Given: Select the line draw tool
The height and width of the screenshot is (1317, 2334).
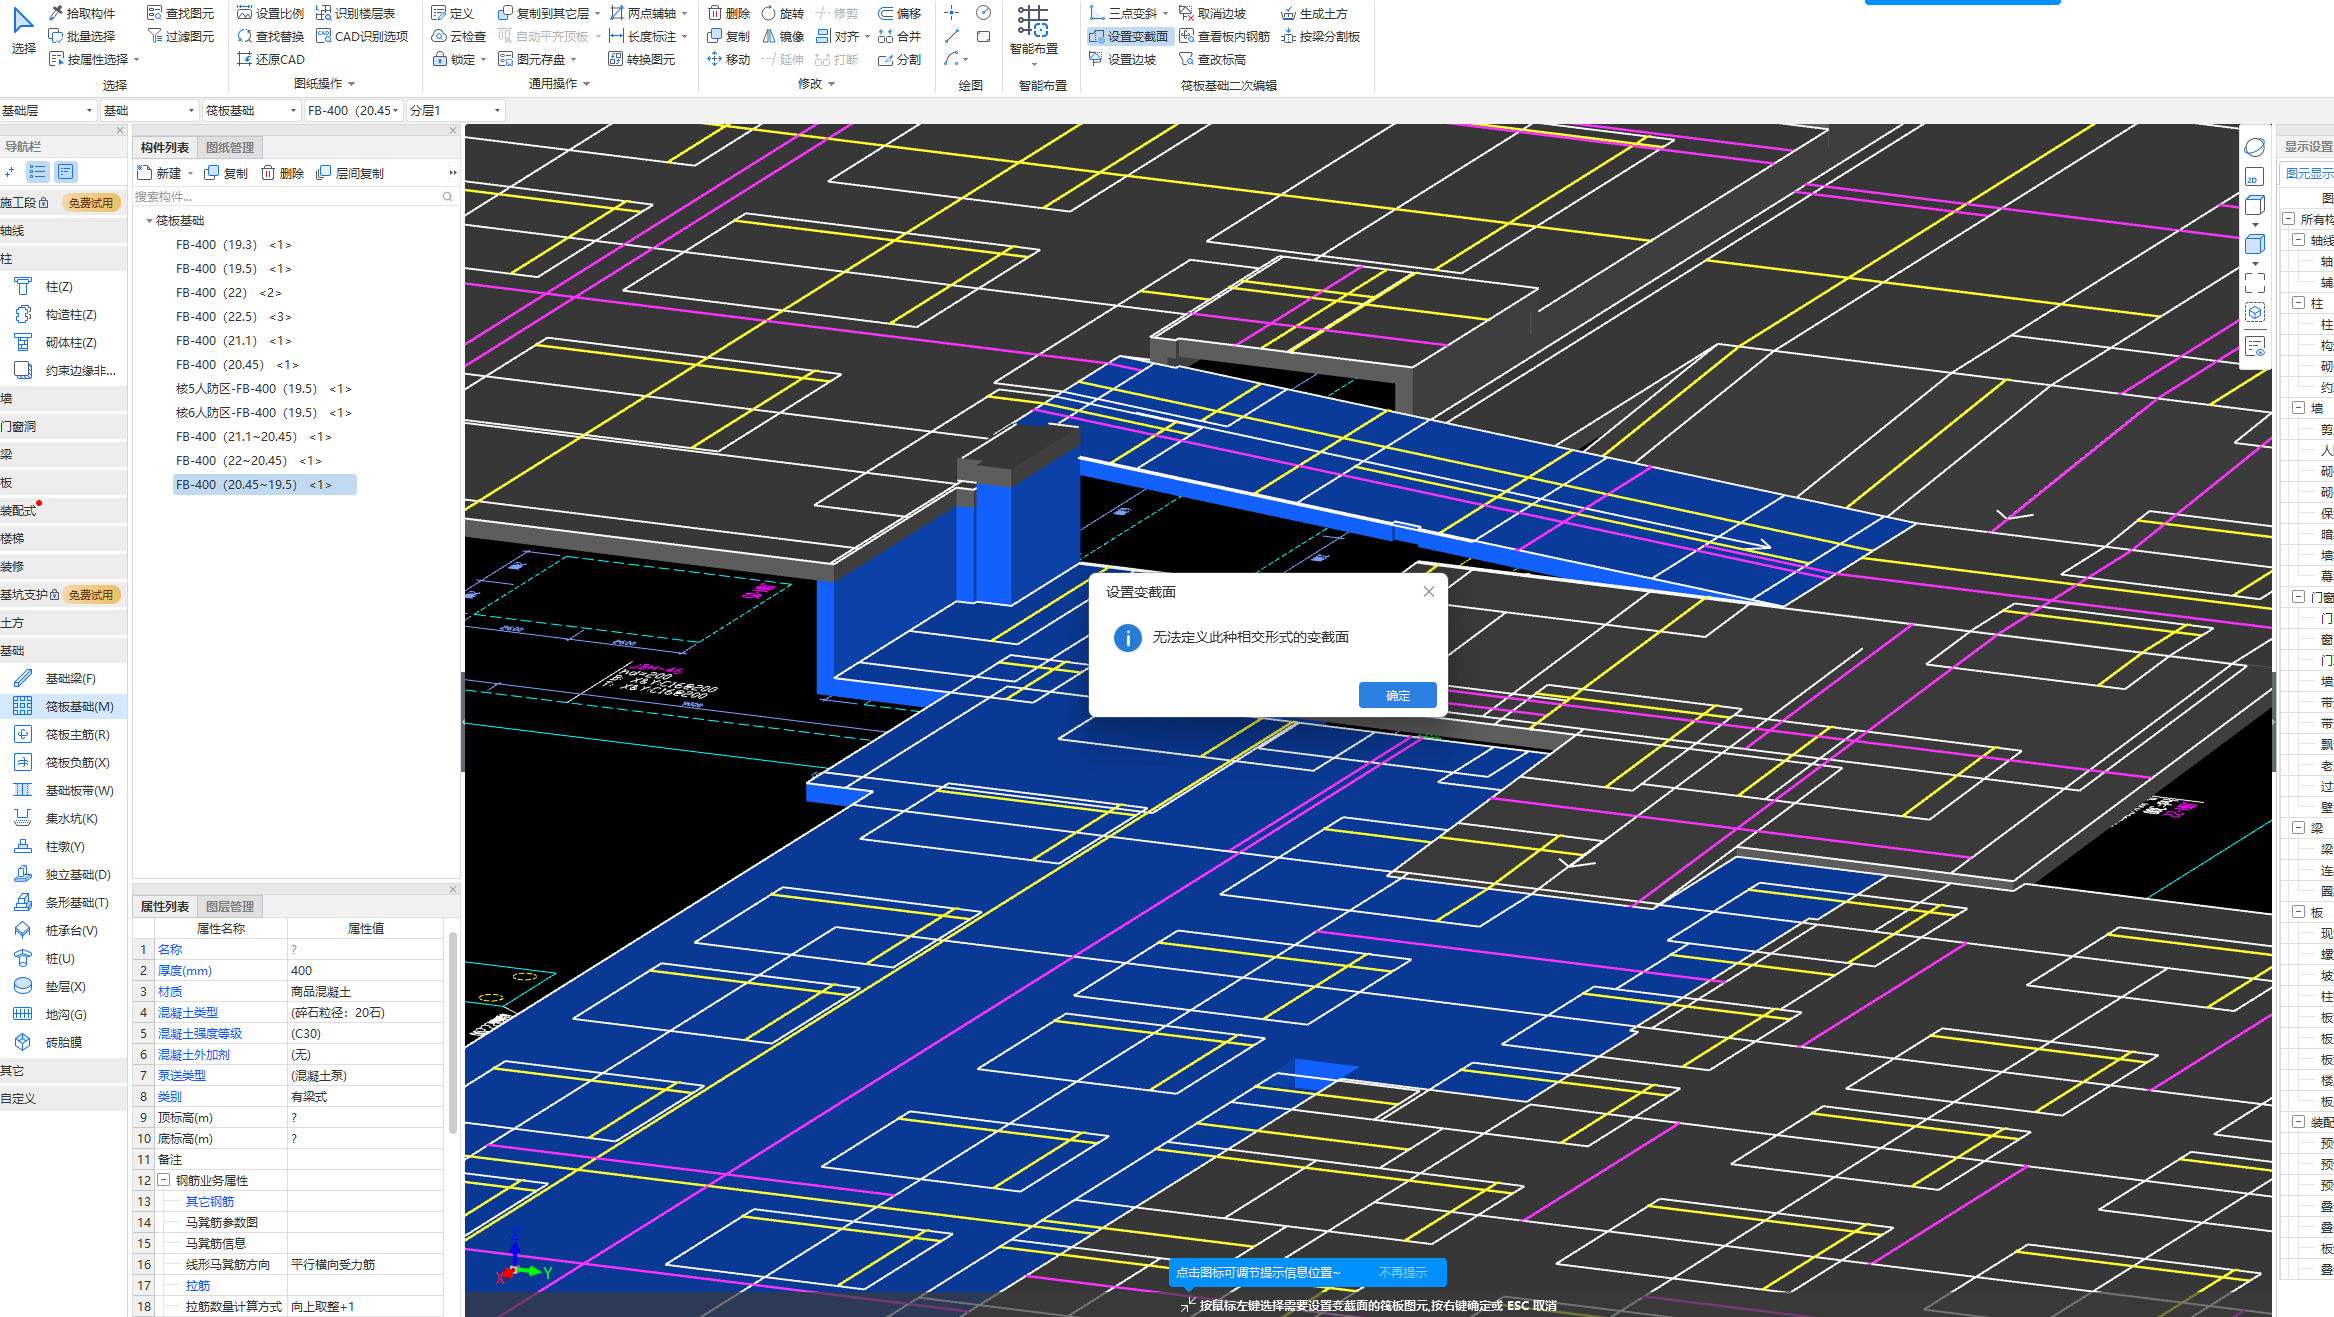Looking at the screenshot, I should click(951, 36).
